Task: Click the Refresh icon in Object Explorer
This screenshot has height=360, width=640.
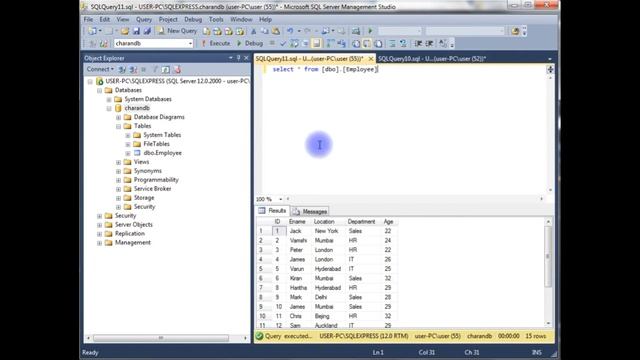Action: coord(165,69)
